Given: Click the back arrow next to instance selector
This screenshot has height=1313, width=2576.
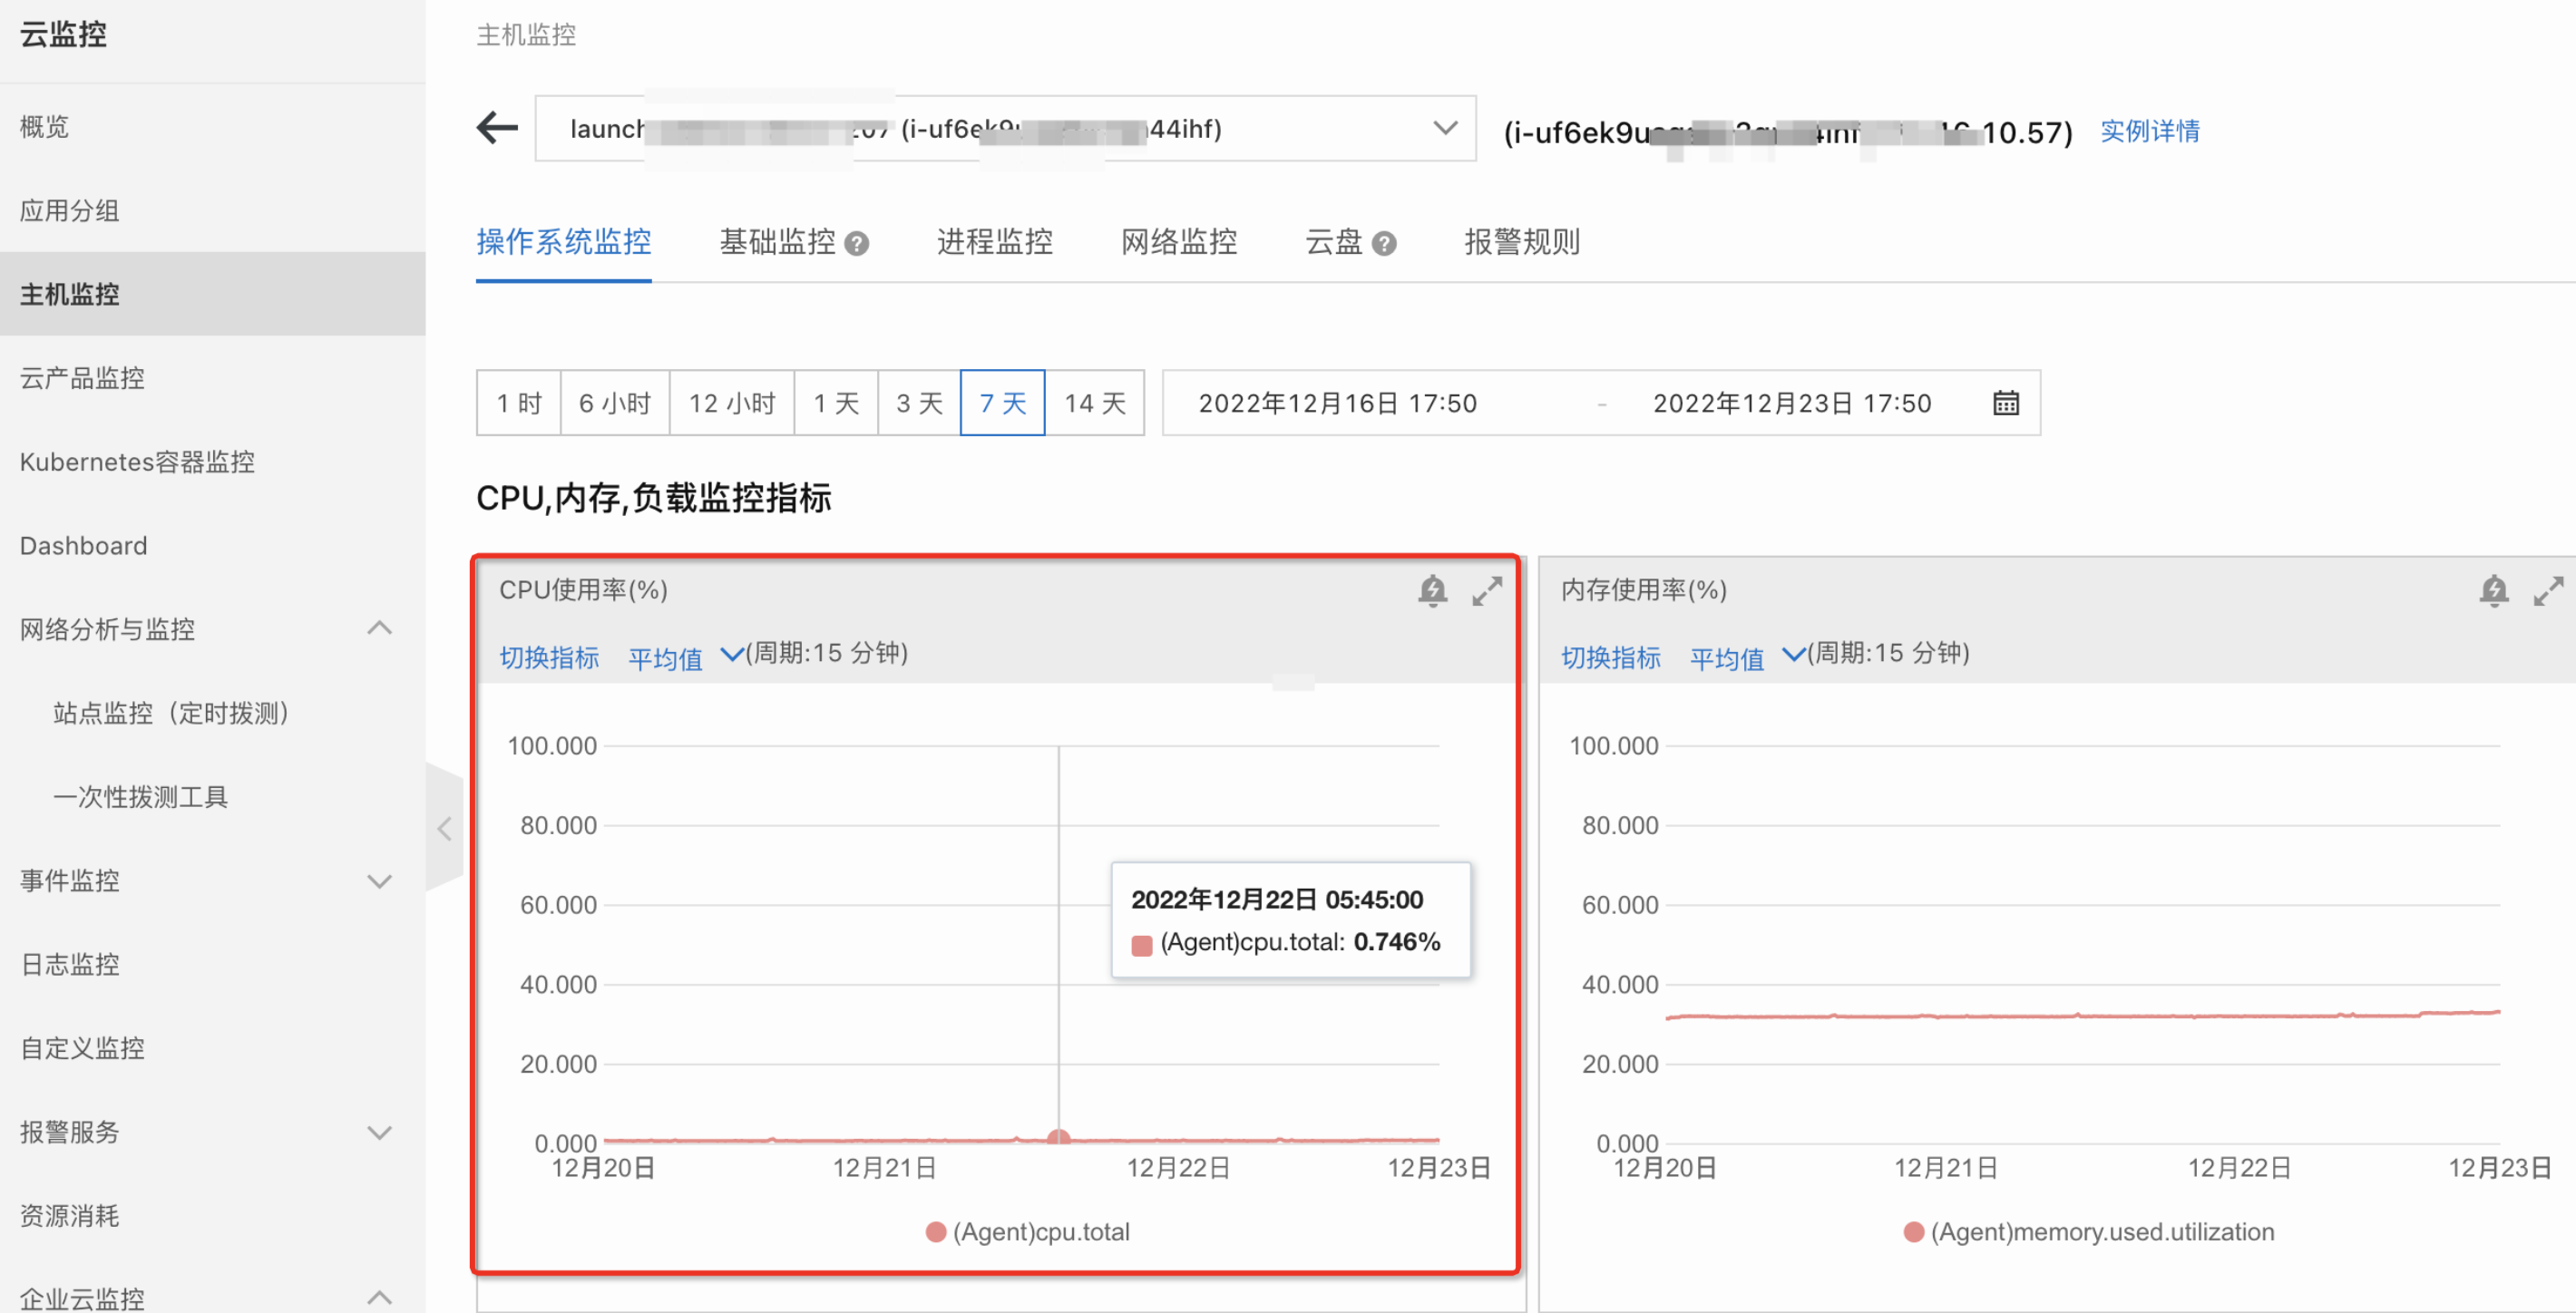Looking at the screenshot, I should coord(497,129).
